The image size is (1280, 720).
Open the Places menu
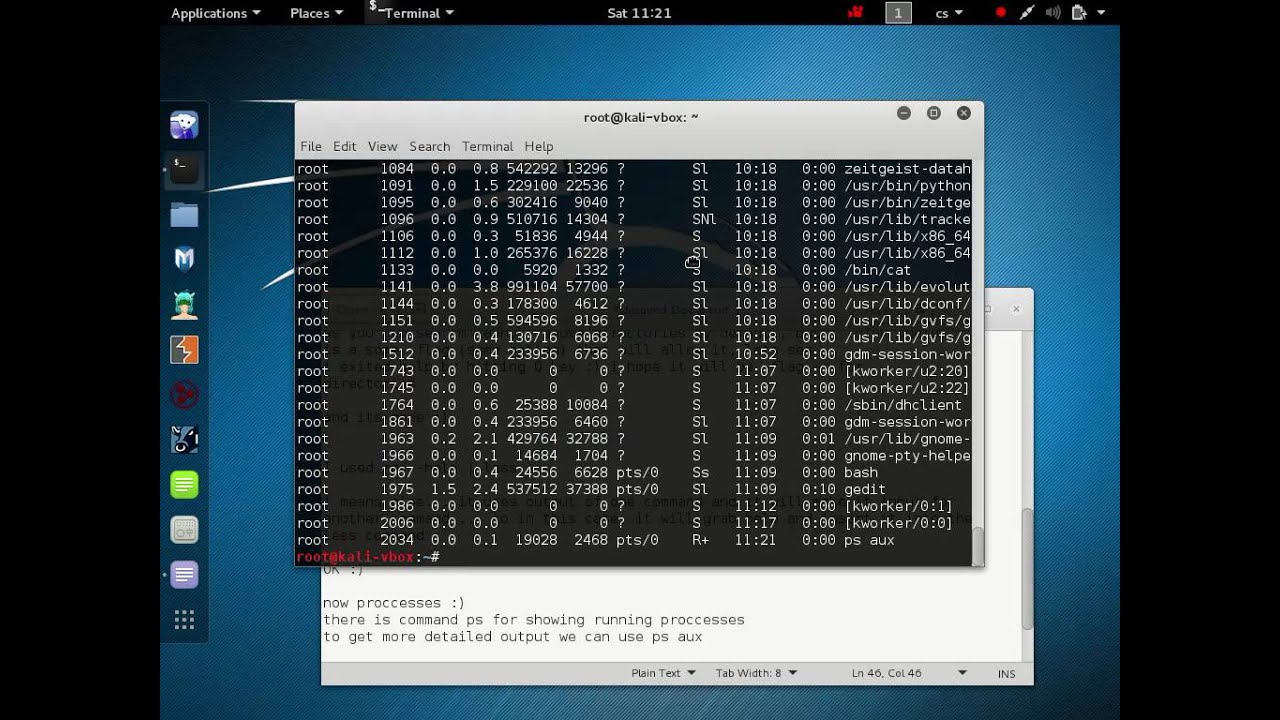pos(316,13)
